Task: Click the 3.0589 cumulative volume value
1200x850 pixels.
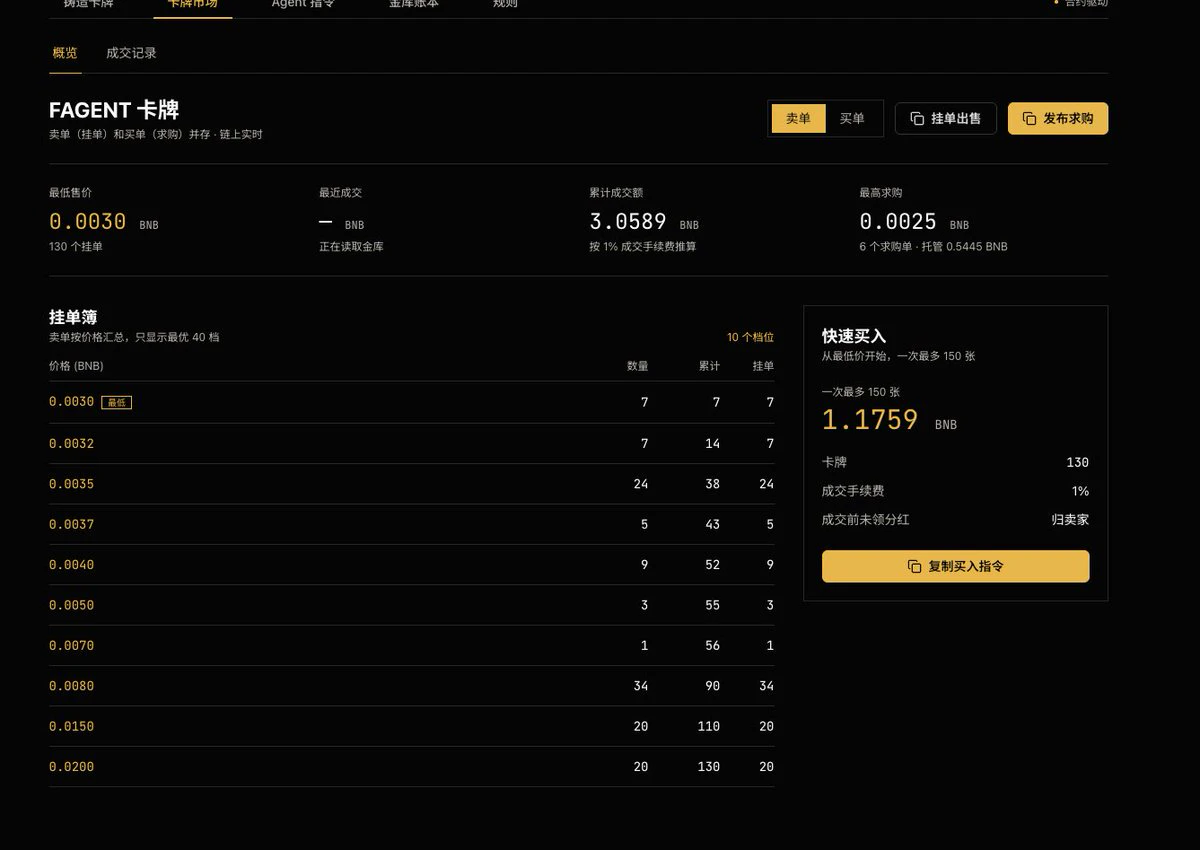Action: point(628,222)
